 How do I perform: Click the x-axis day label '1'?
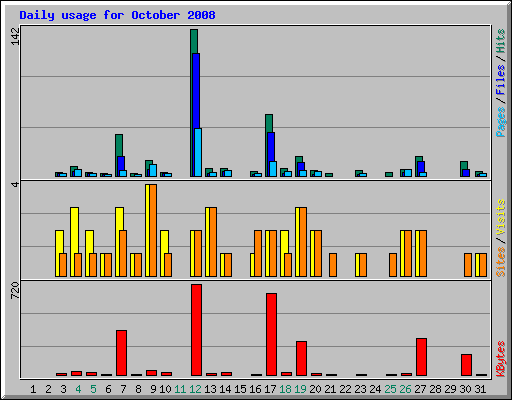(33, 389)
